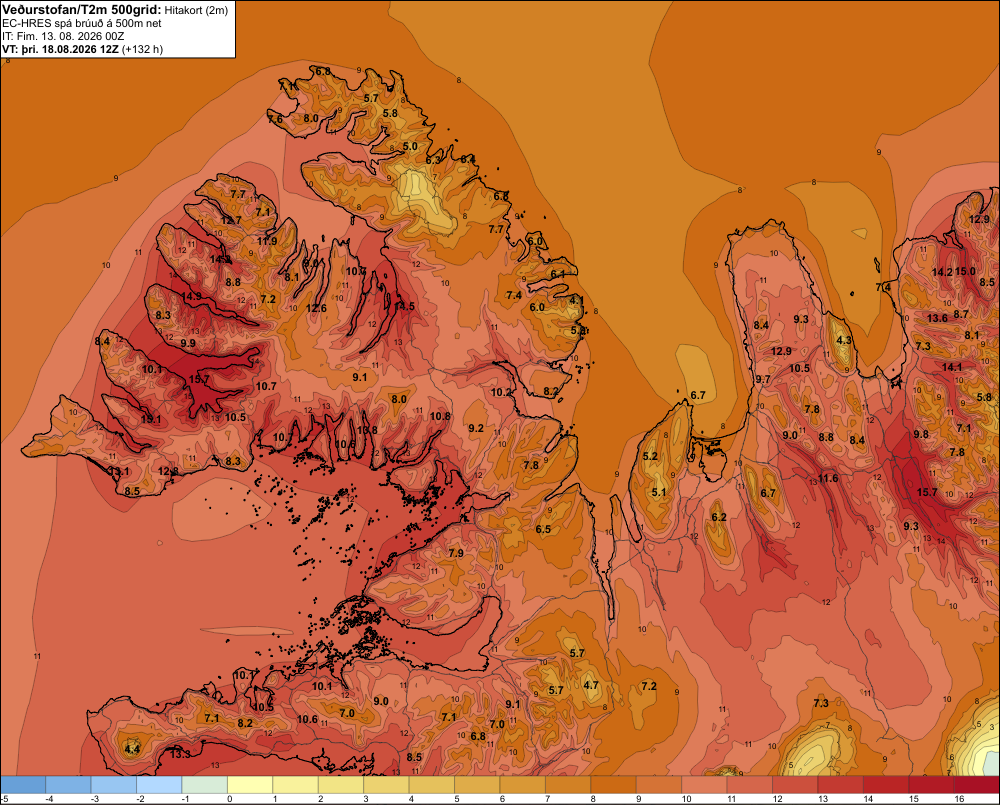
Task: Choose the dark red swatch right of 16
Action: tap(977, 785)
